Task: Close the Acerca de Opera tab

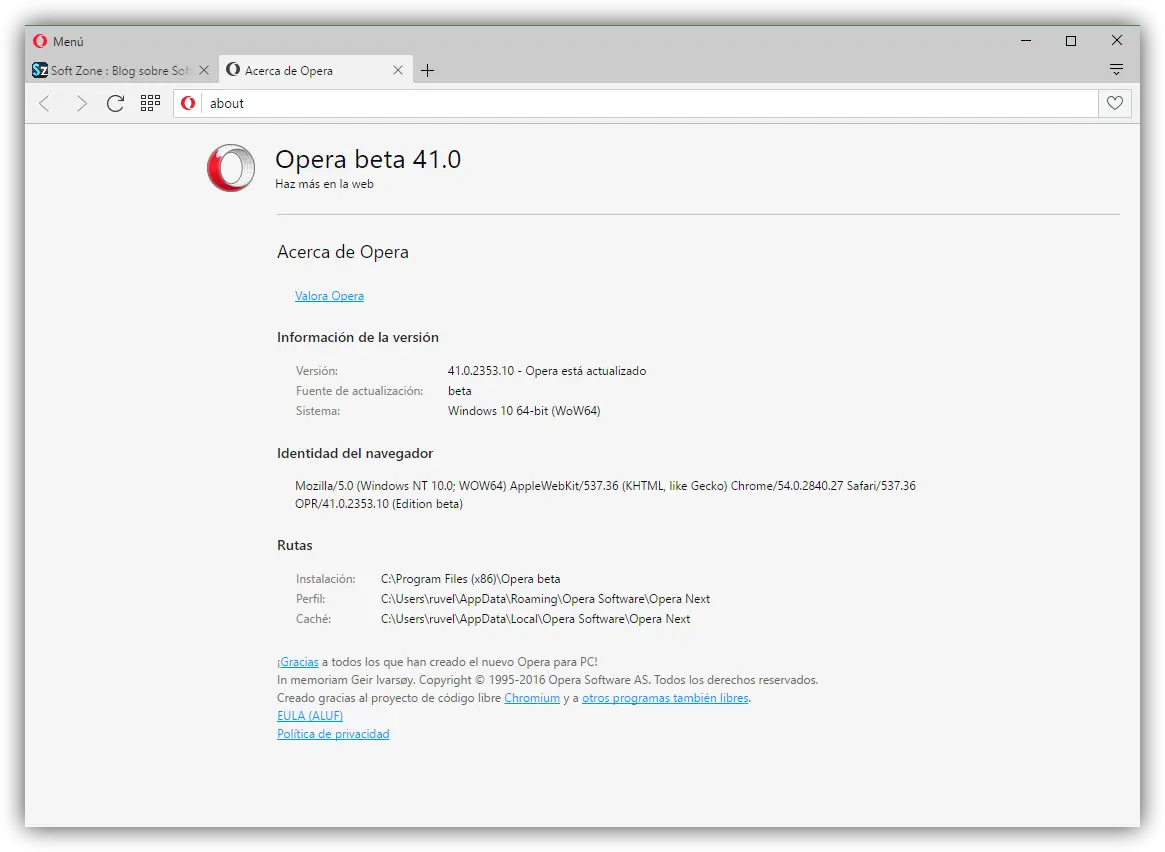Action: pos(398,71)
